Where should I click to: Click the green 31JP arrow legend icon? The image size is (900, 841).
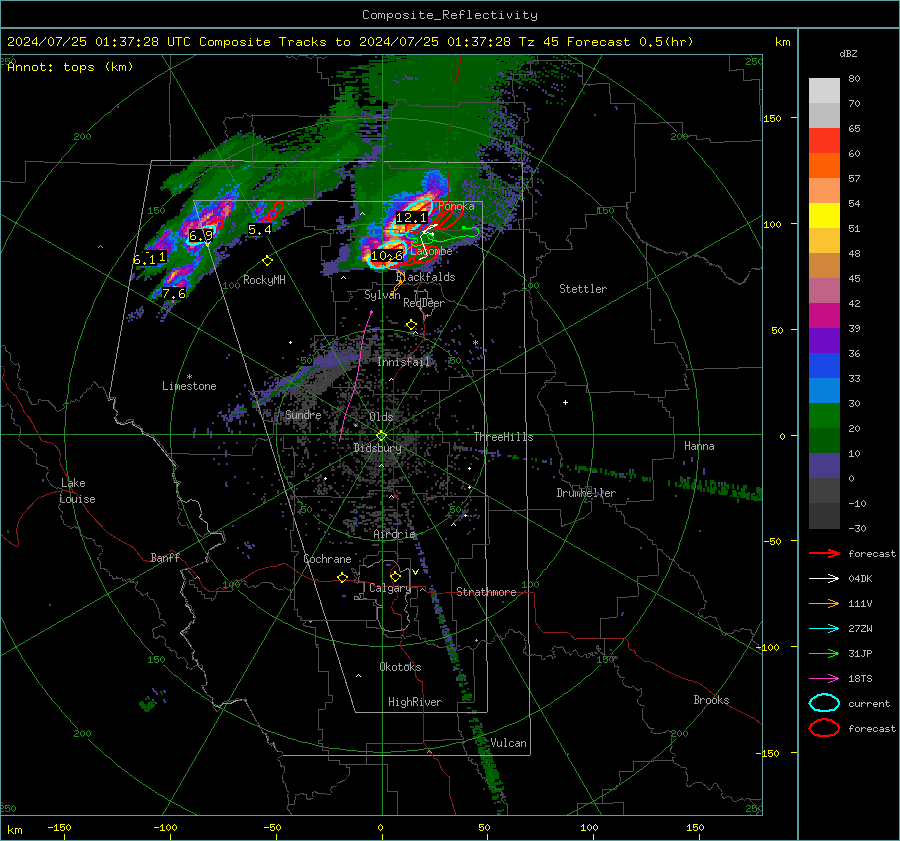(824, 653)
